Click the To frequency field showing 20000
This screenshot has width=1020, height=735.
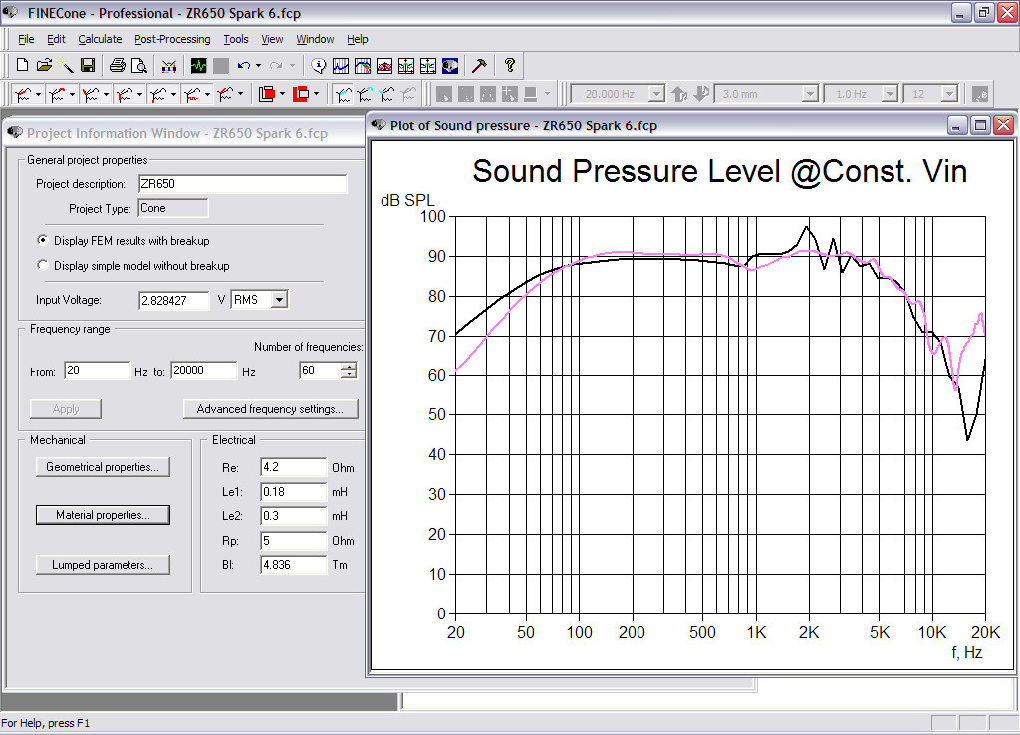tap(204, 371)
